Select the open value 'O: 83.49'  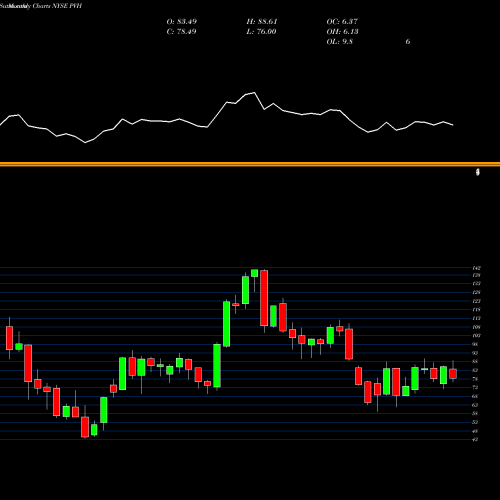[182, 22]
